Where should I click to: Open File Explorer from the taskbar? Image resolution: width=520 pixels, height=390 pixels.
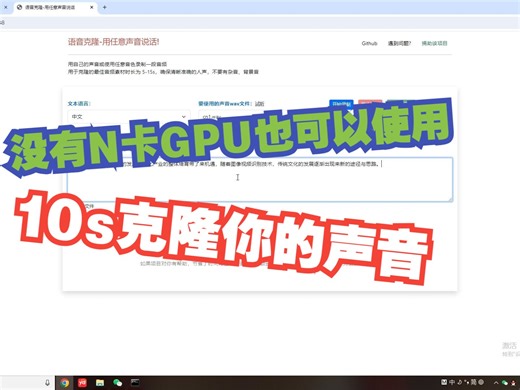100,383
